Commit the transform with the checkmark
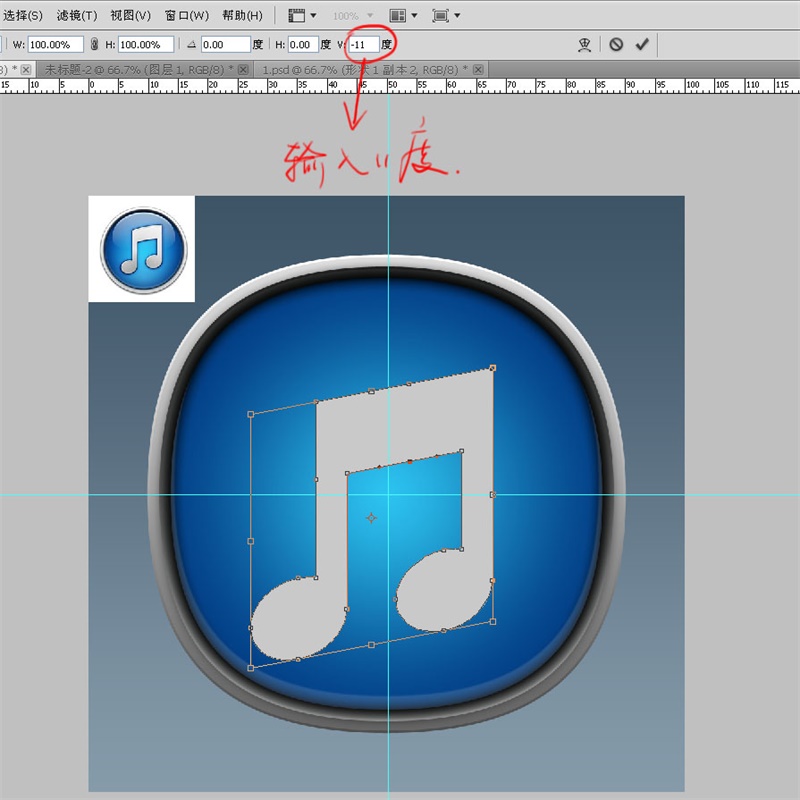This screenshot has height=800, width=800. coord(641,43)
